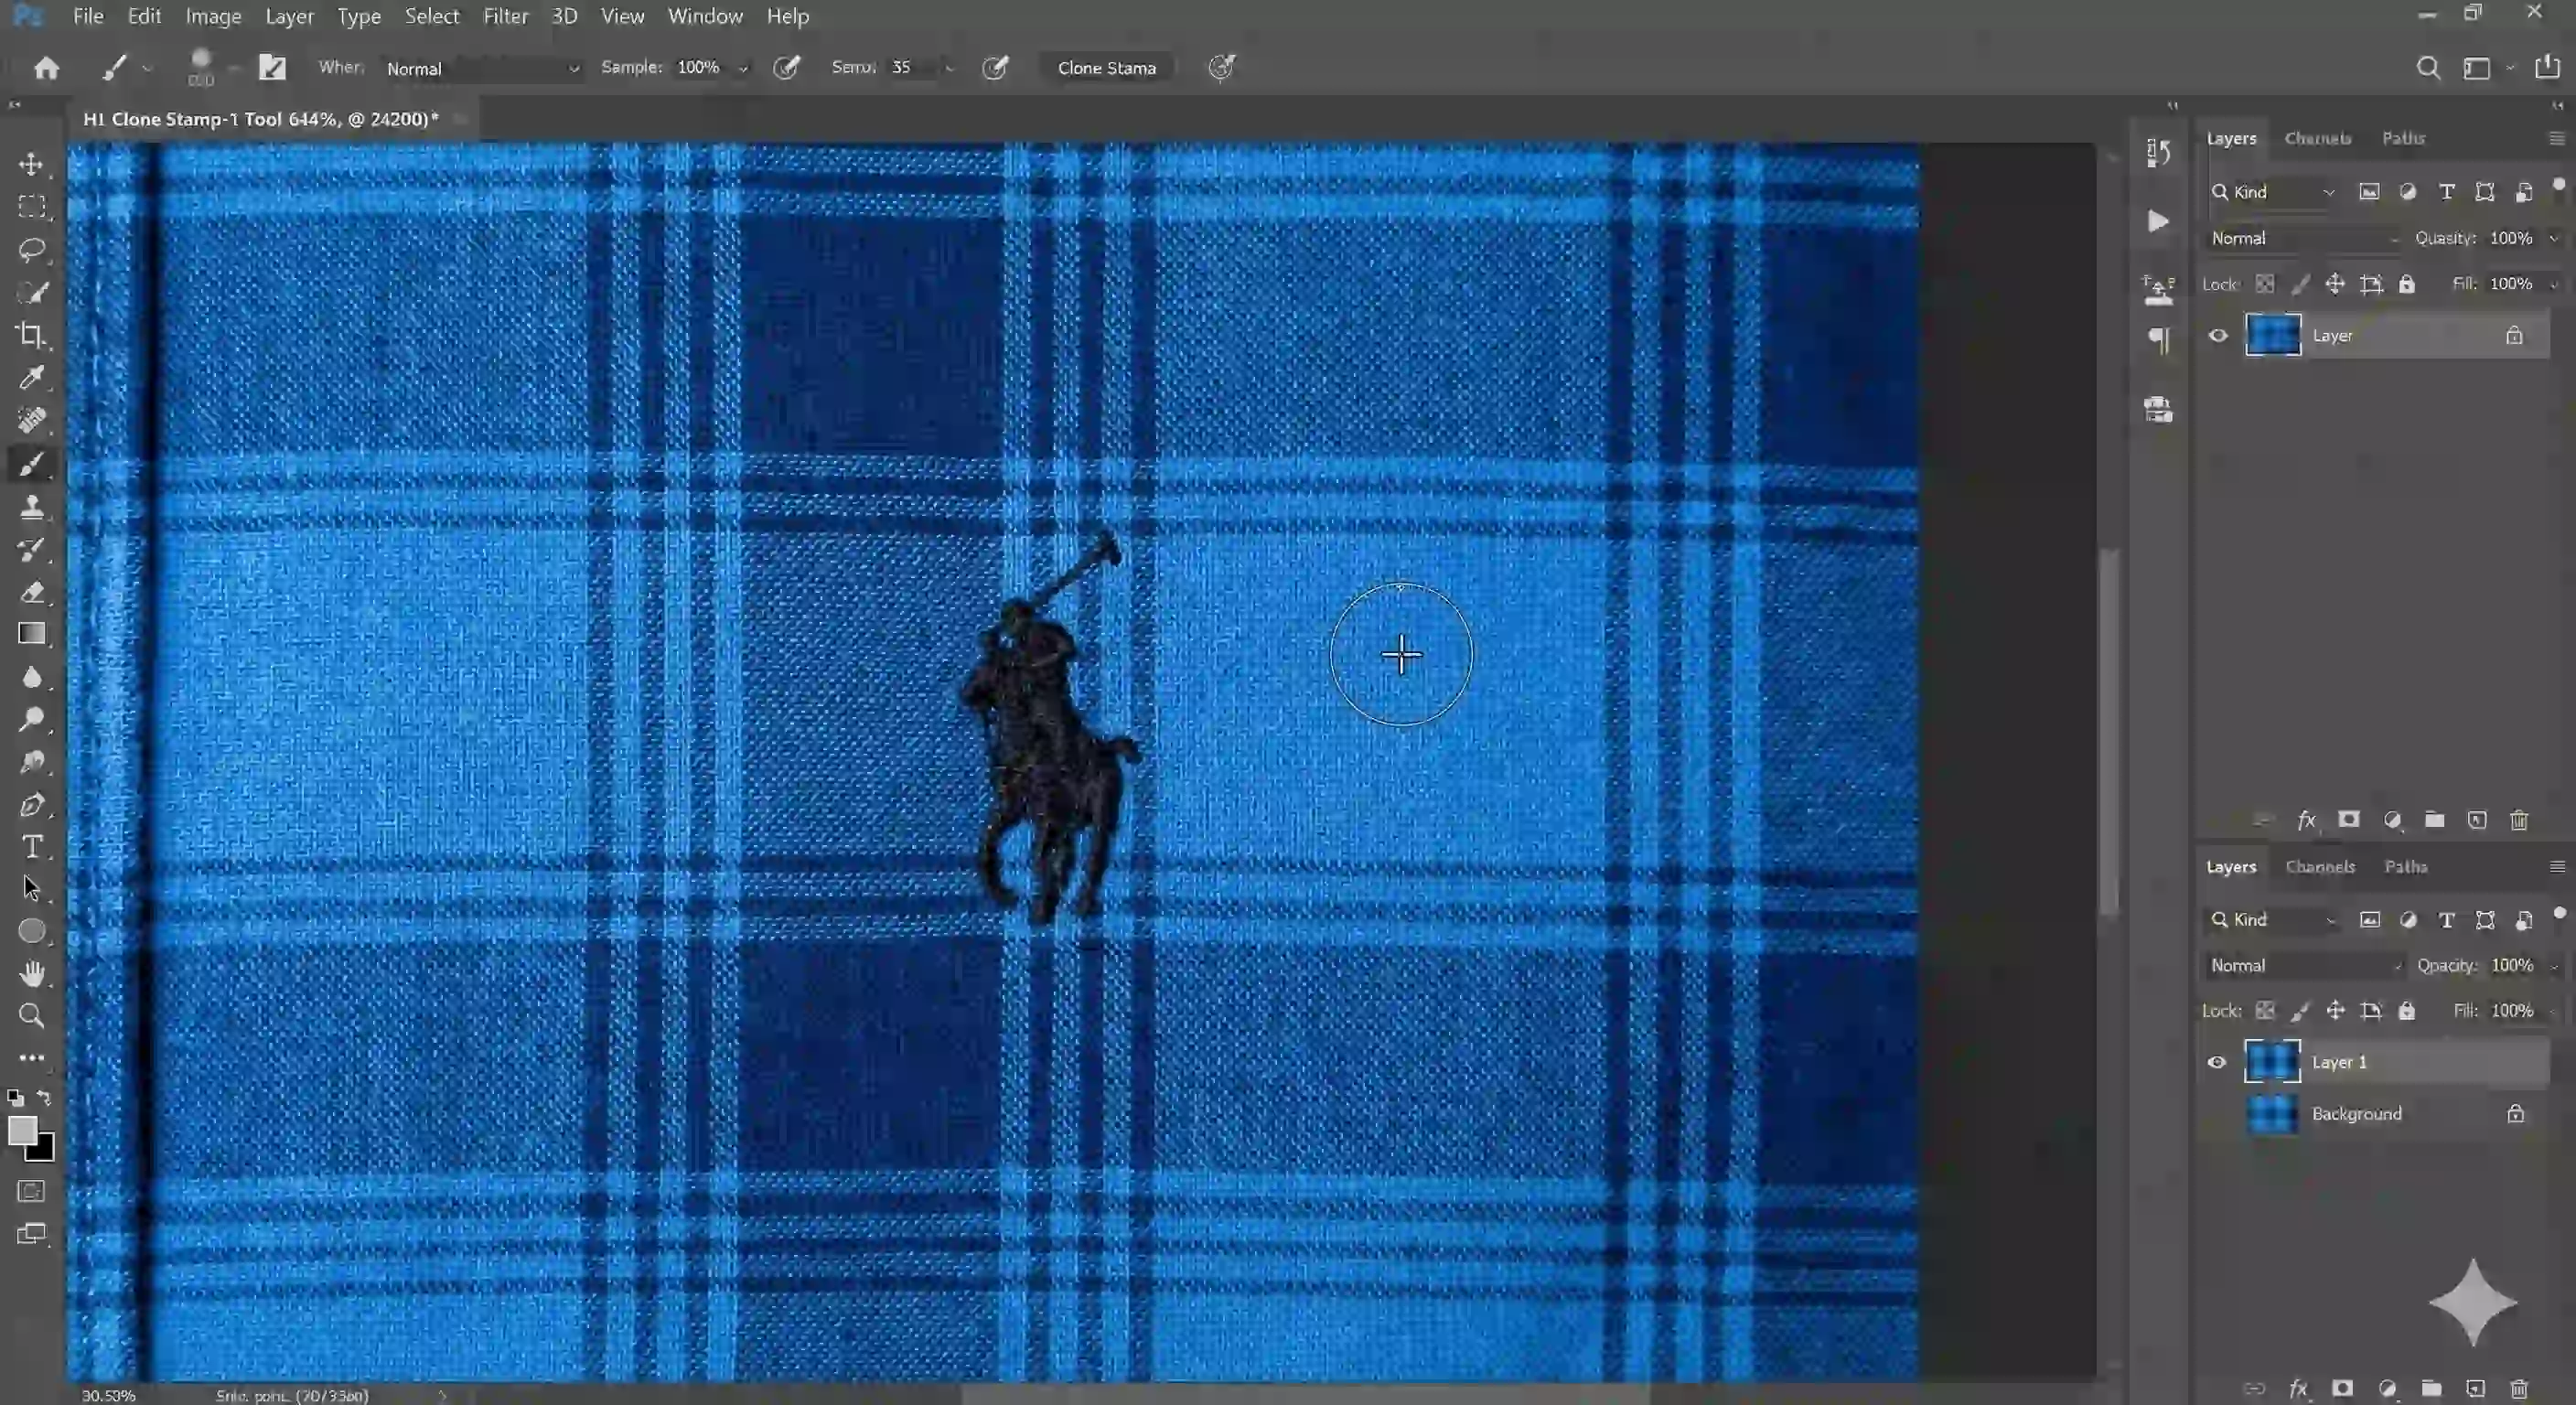Activate the Zoom tool
The image size is (2576, 1405).
point(33,1016)
